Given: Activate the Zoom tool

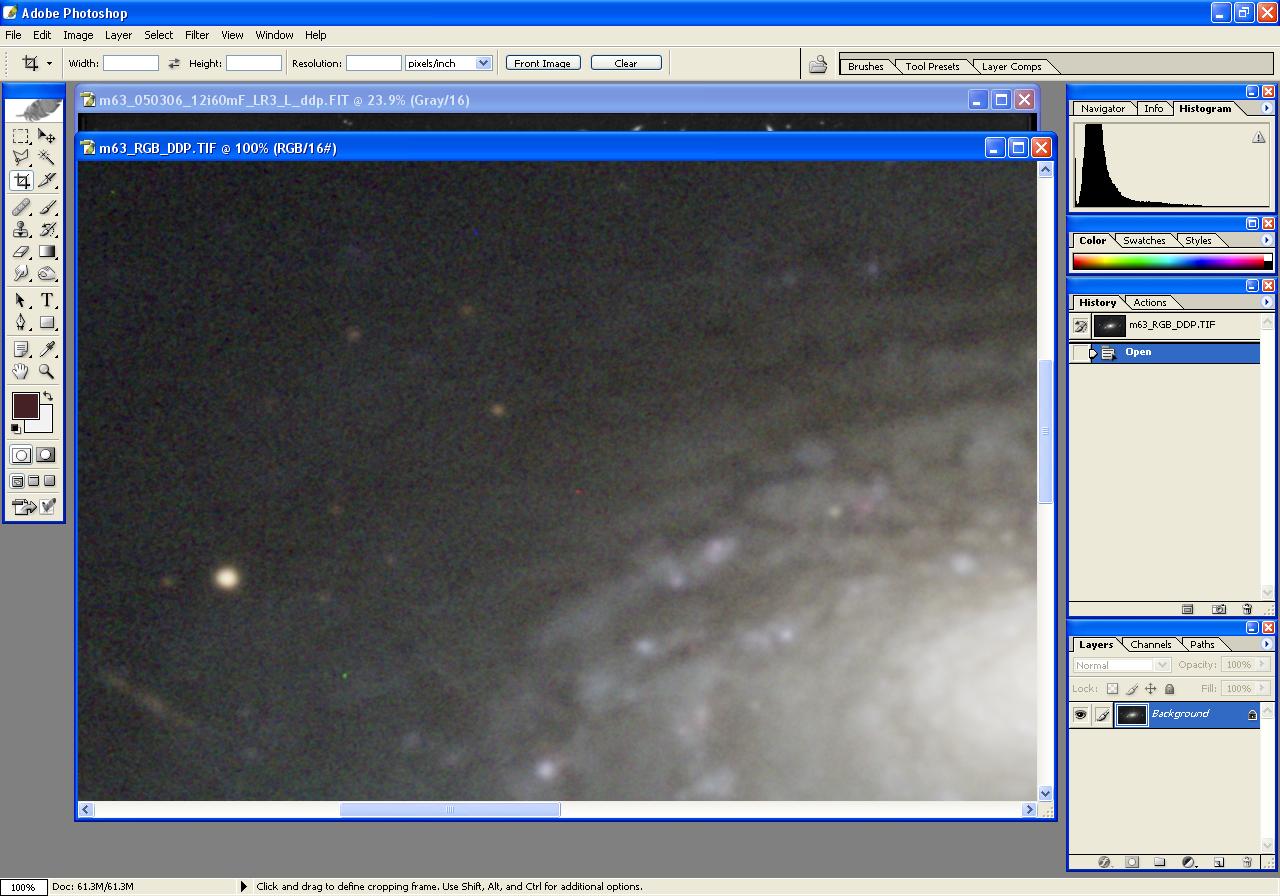Looking at the screenshot, I should (x=47, y=371).
